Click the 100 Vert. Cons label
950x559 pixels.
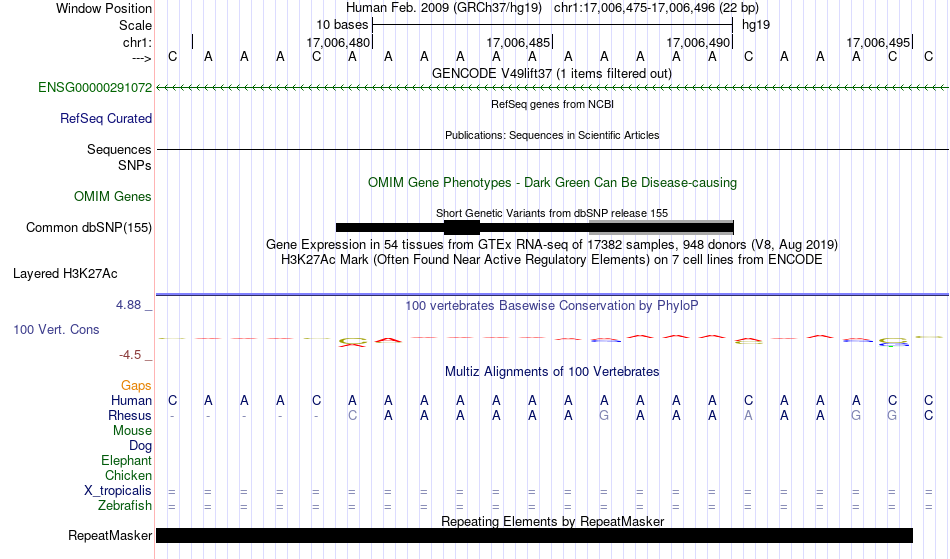coord(56,330)
